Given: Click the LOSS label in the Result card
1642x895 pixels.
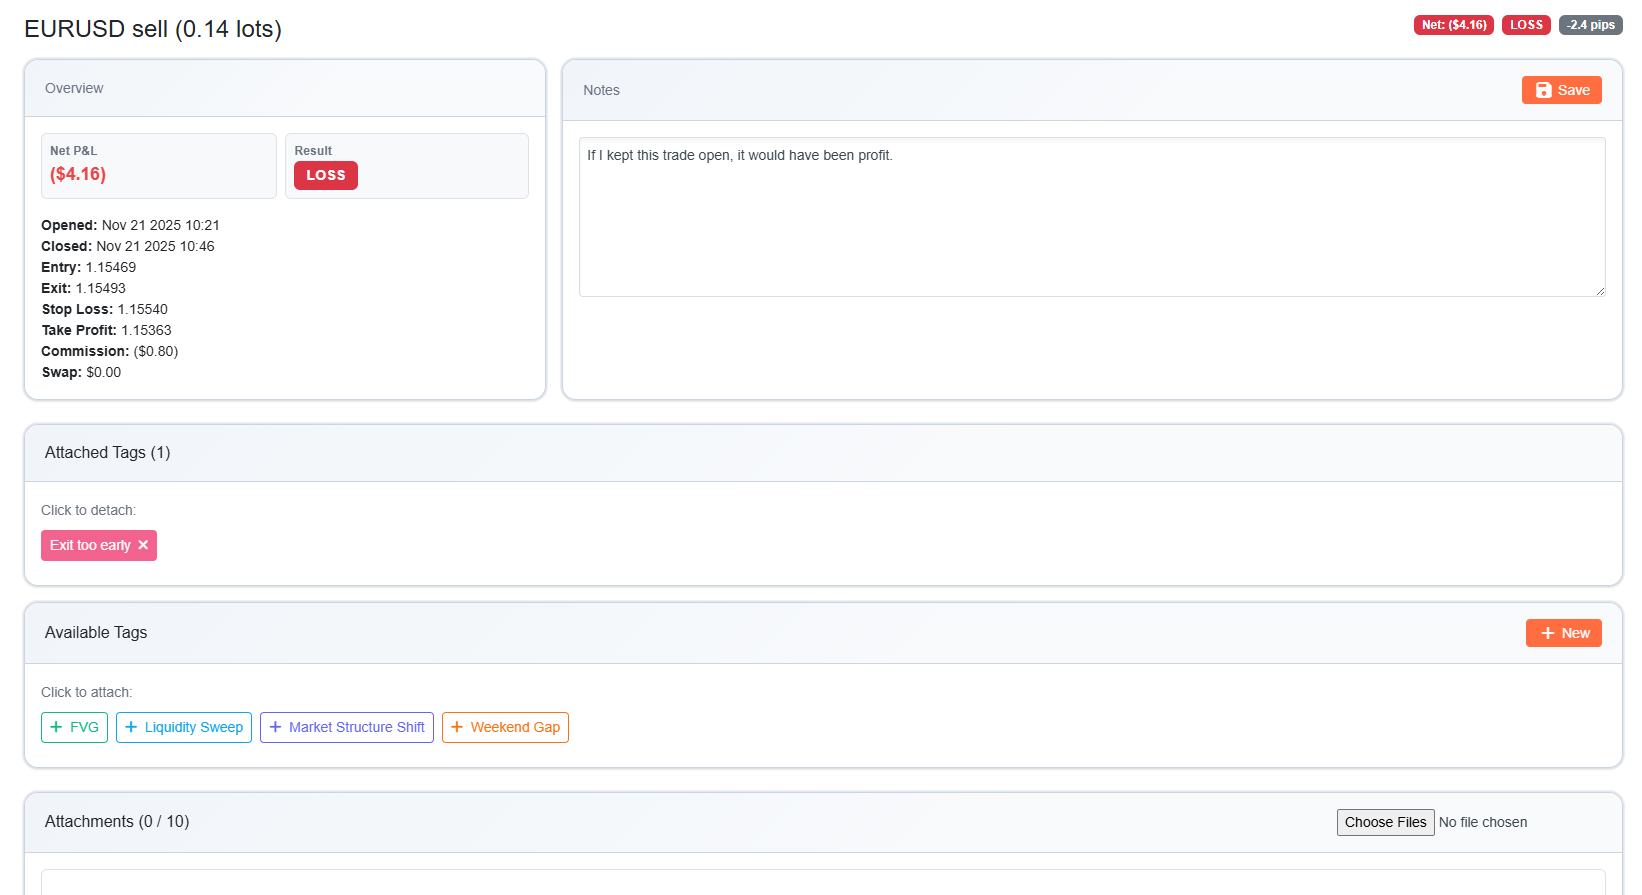Looking at the screenshot, I should pyautogui.click(x=325, y=175).
